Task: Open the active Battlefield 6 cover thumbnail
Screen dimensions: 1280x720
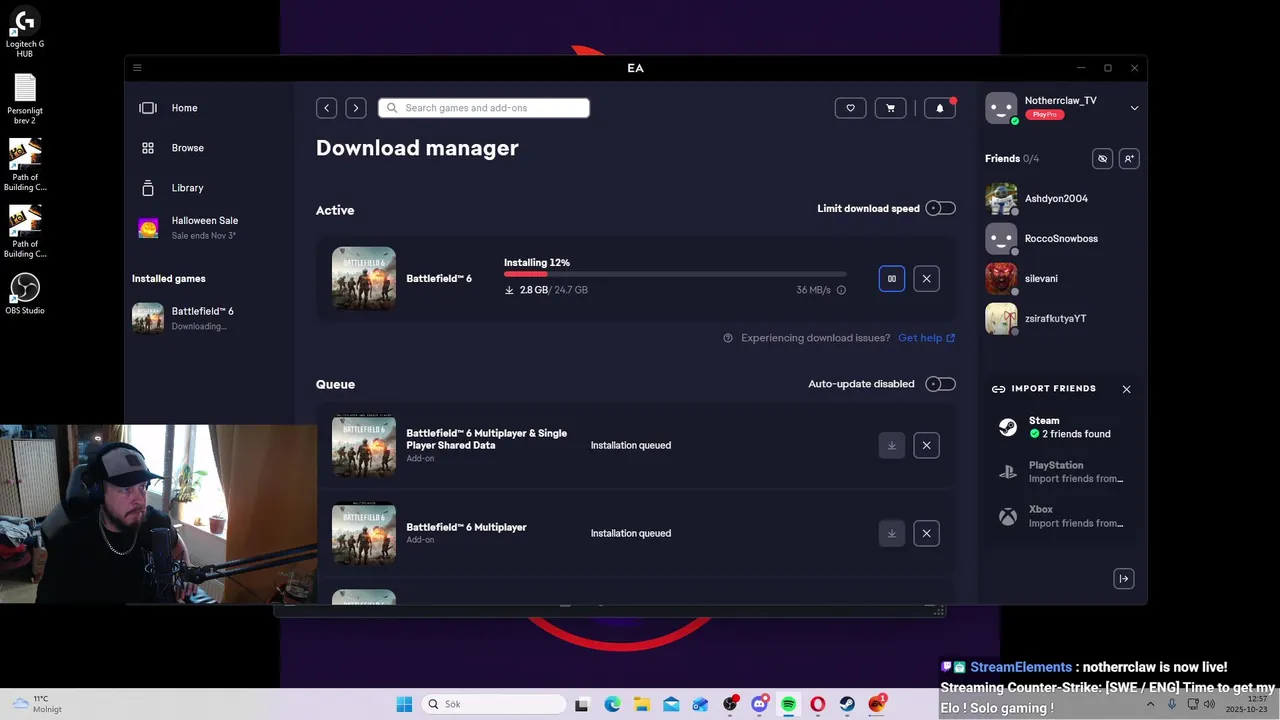Action: point(364,279)
